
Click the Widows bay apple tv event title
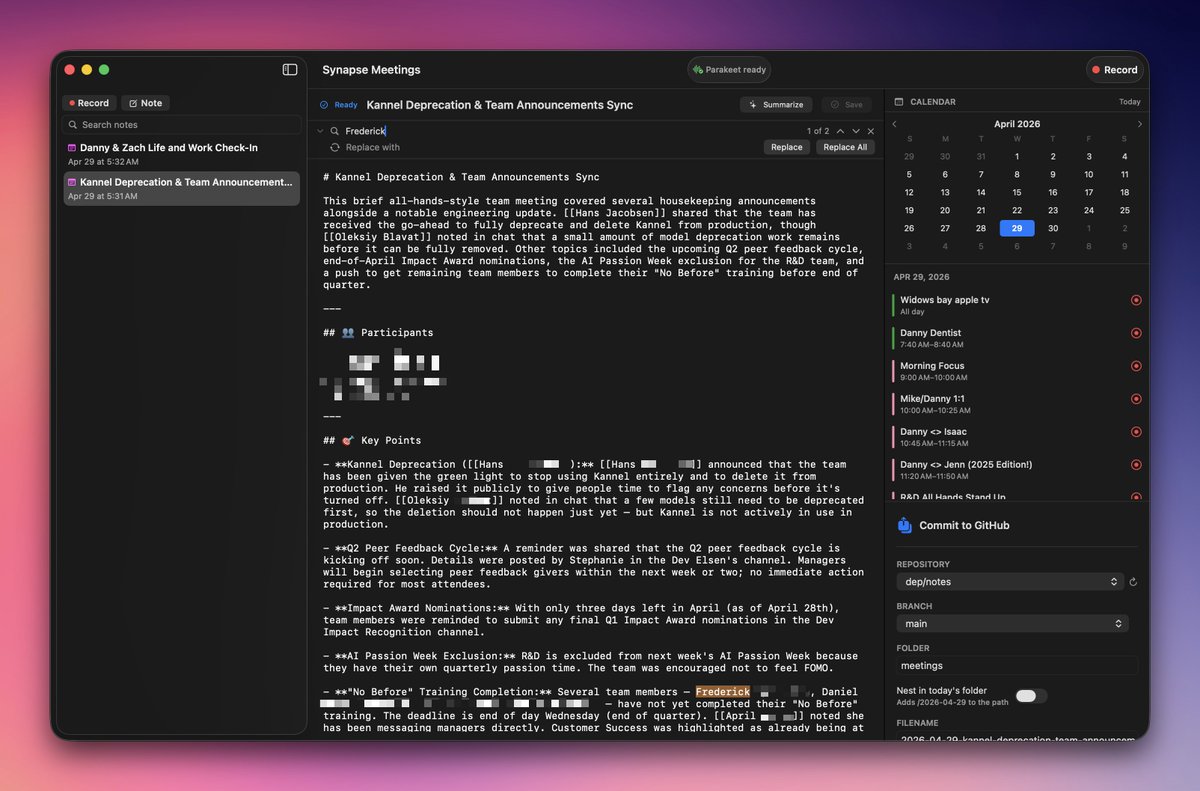944,300
